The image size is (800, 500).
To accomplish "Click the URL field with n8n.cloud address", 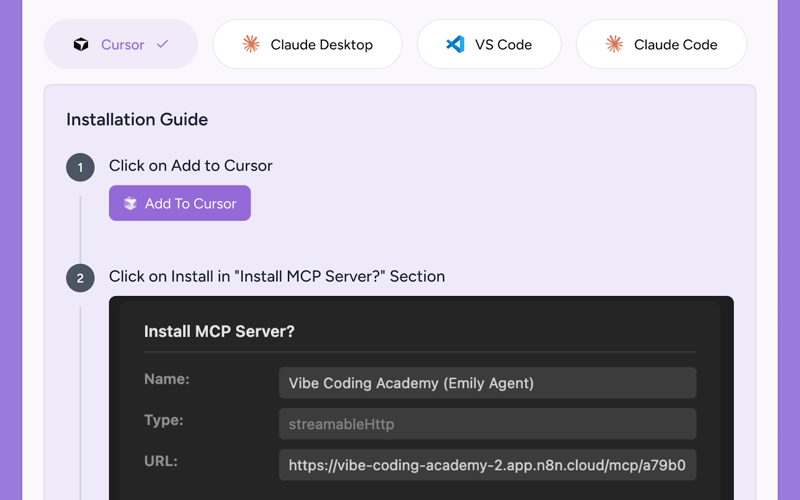I will tap(487, 465).
